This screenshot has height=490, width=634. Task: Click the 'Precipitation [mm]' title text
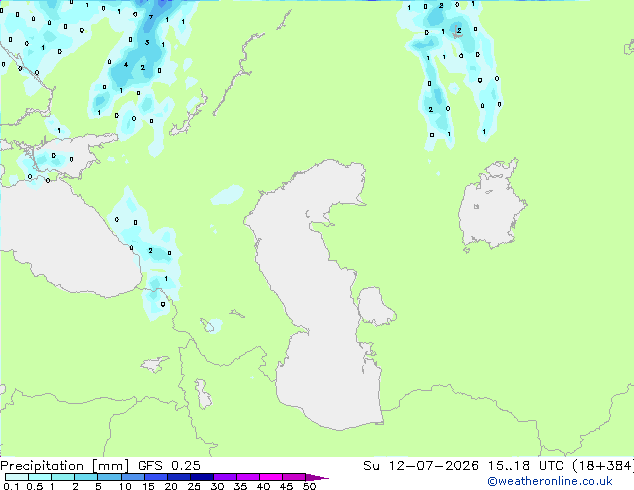coord(65,465)
